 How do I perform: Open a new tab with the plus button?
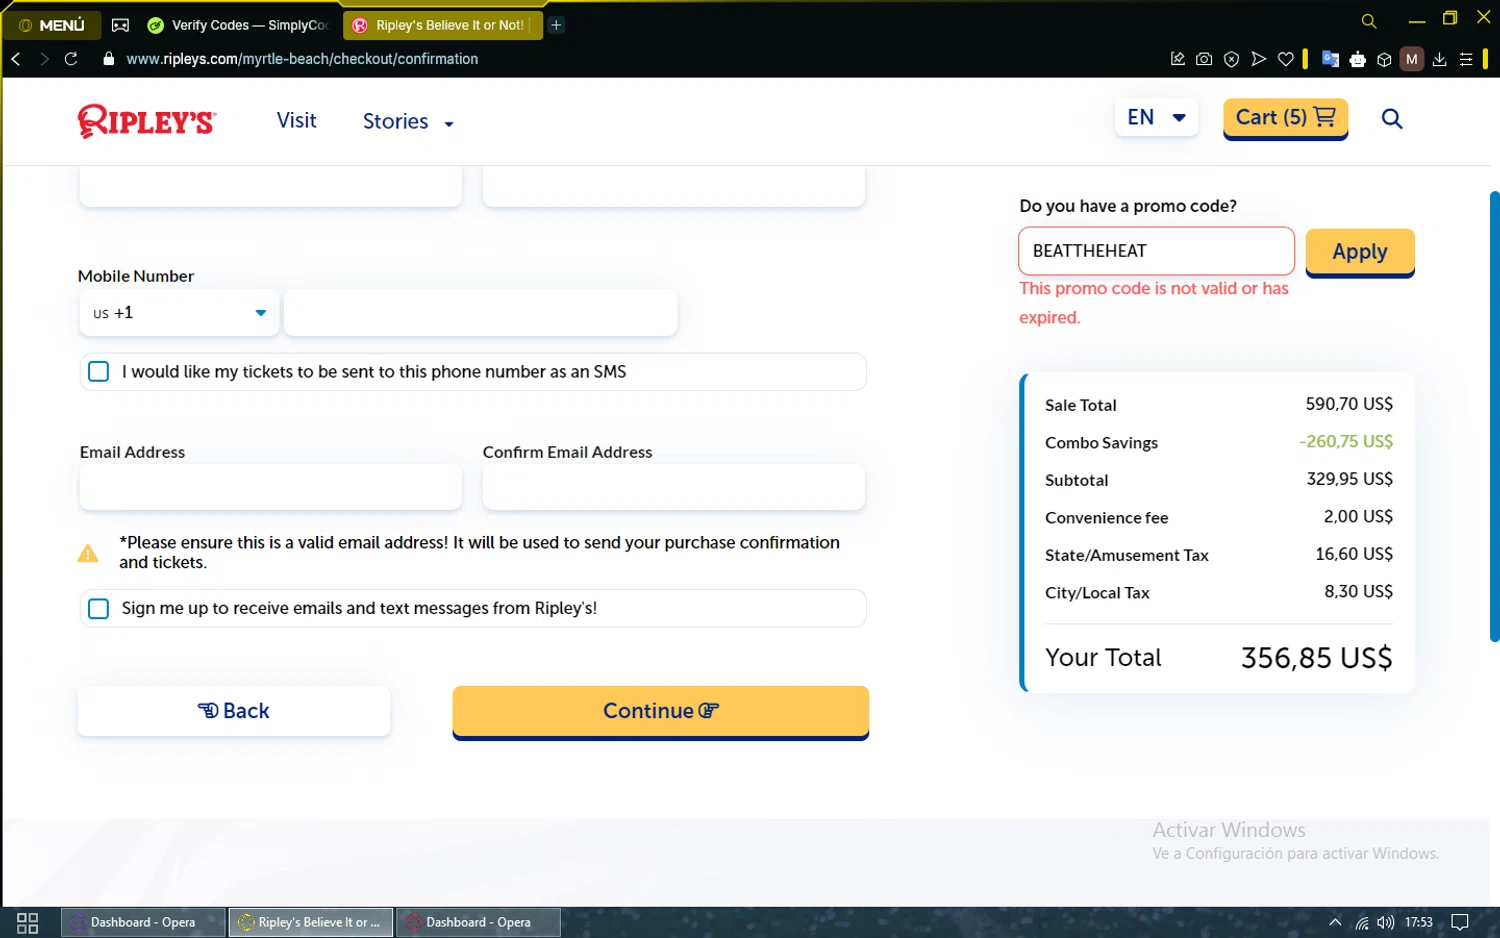tap(557, 25)
